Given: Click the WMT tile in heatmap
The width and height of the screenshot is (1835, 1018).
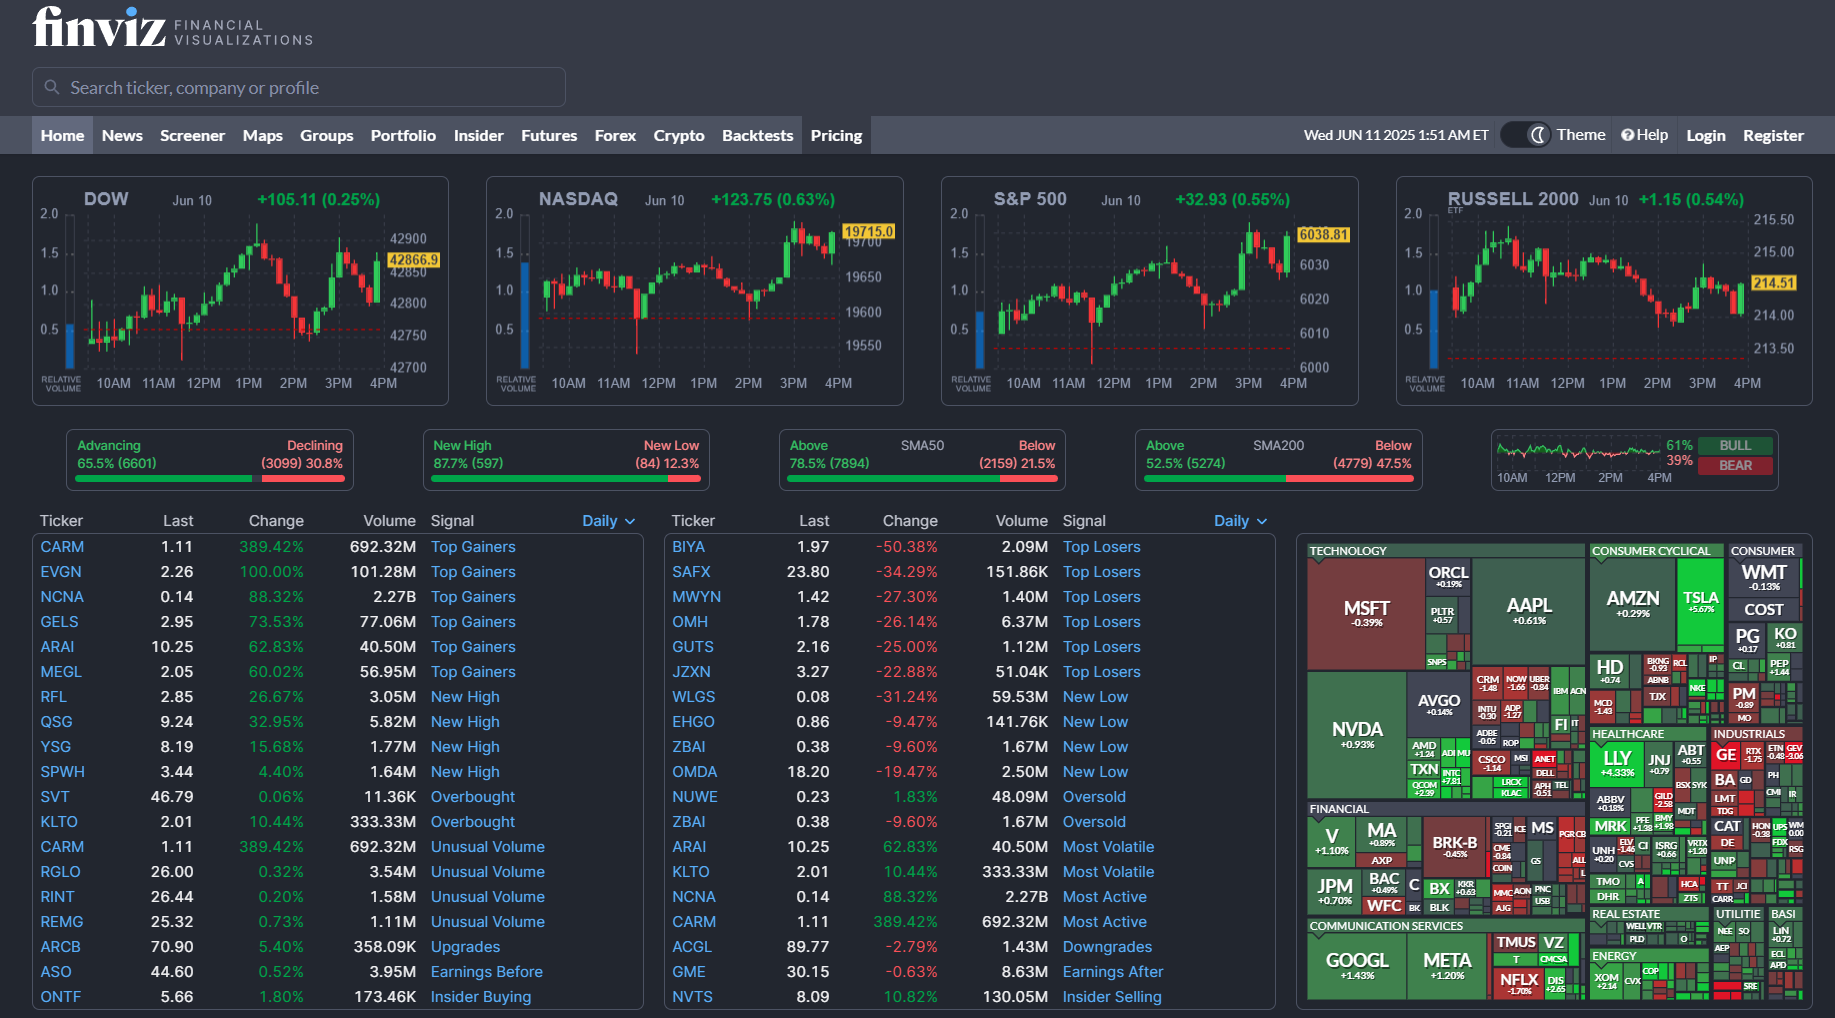Looking at the screenshot, I should click(x=1763, y=577).
